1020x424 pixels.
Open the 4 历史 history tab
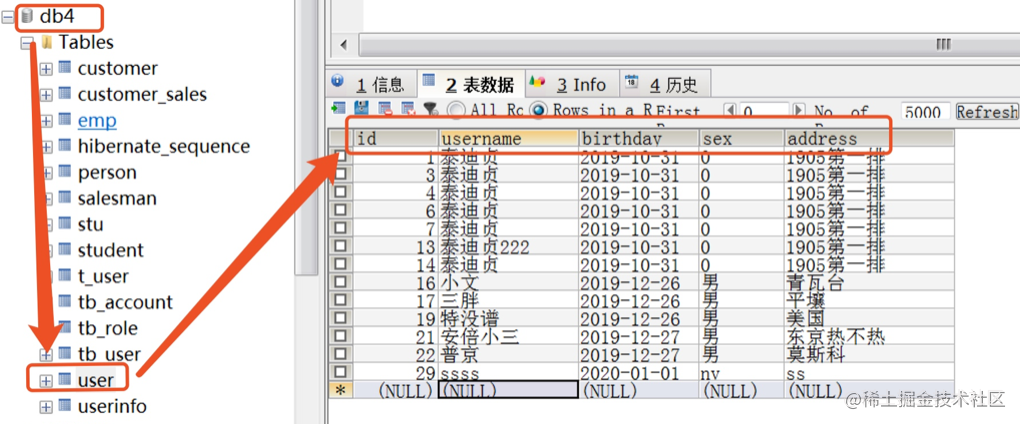pyautogui.click(x=665, y=84)
